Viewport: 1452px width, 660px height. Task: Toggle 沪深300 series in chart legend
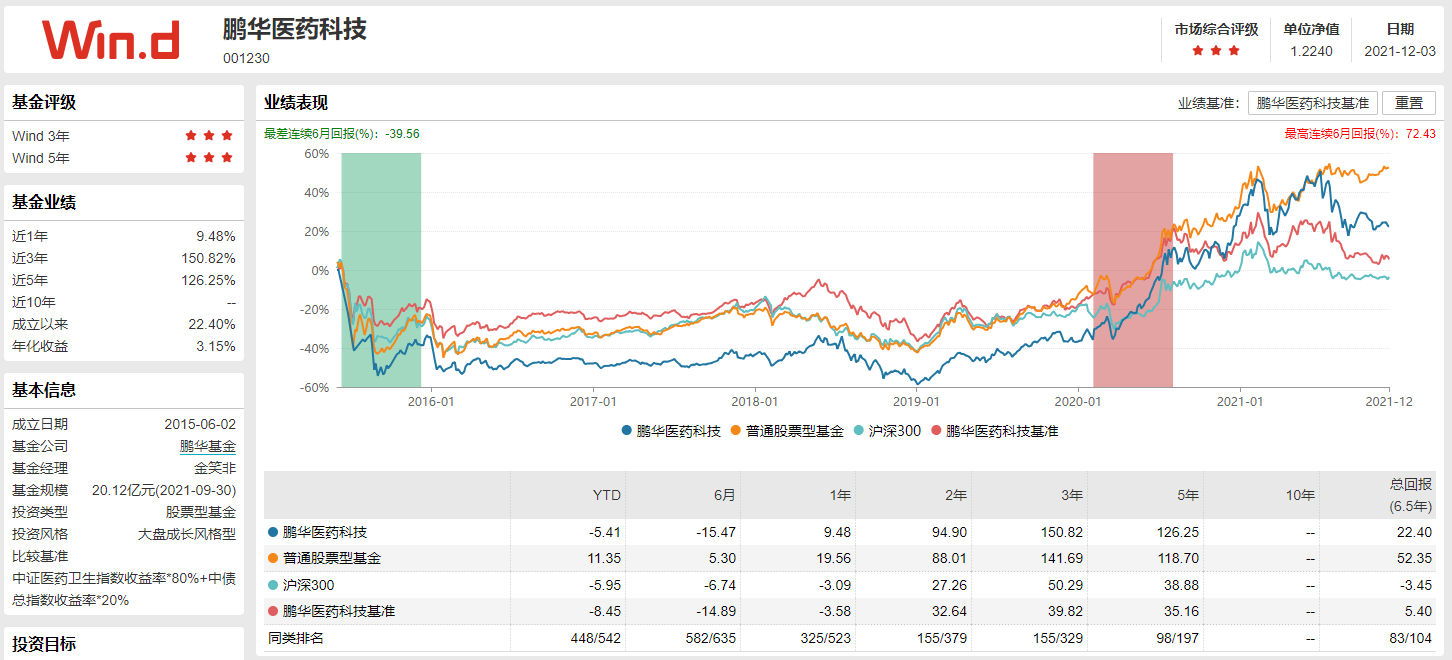(x=888, y=431)
